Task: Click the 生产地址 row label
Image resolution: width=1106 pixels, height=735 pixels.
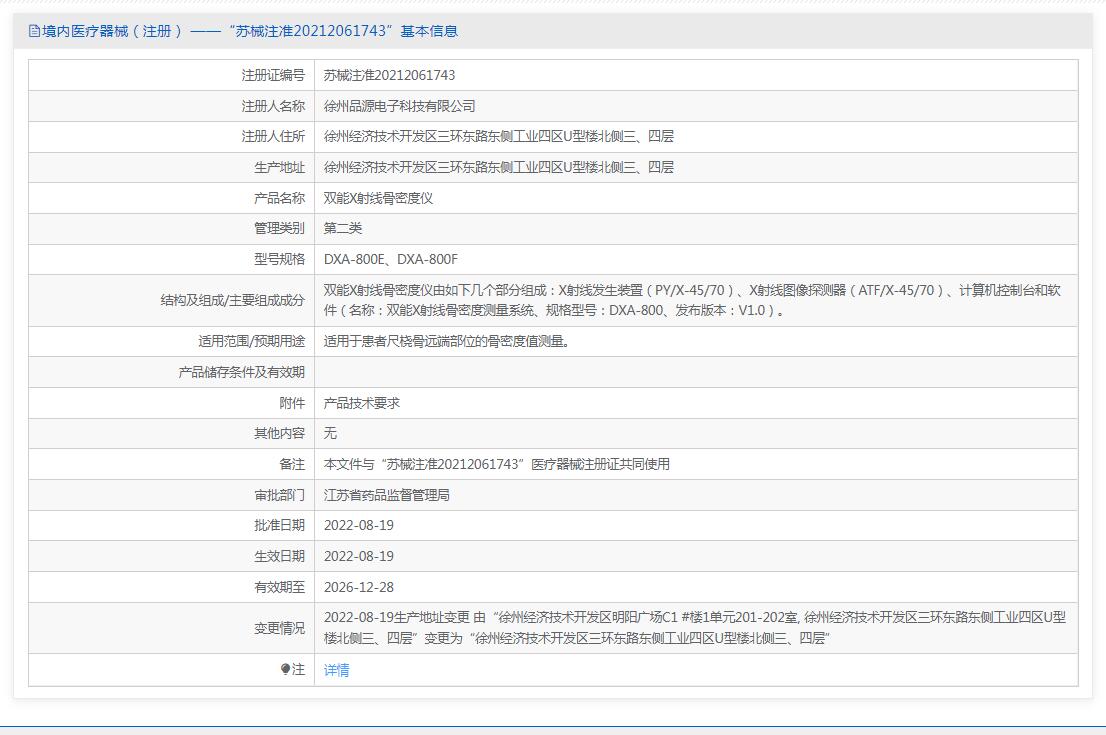Action: coord(279,167)
